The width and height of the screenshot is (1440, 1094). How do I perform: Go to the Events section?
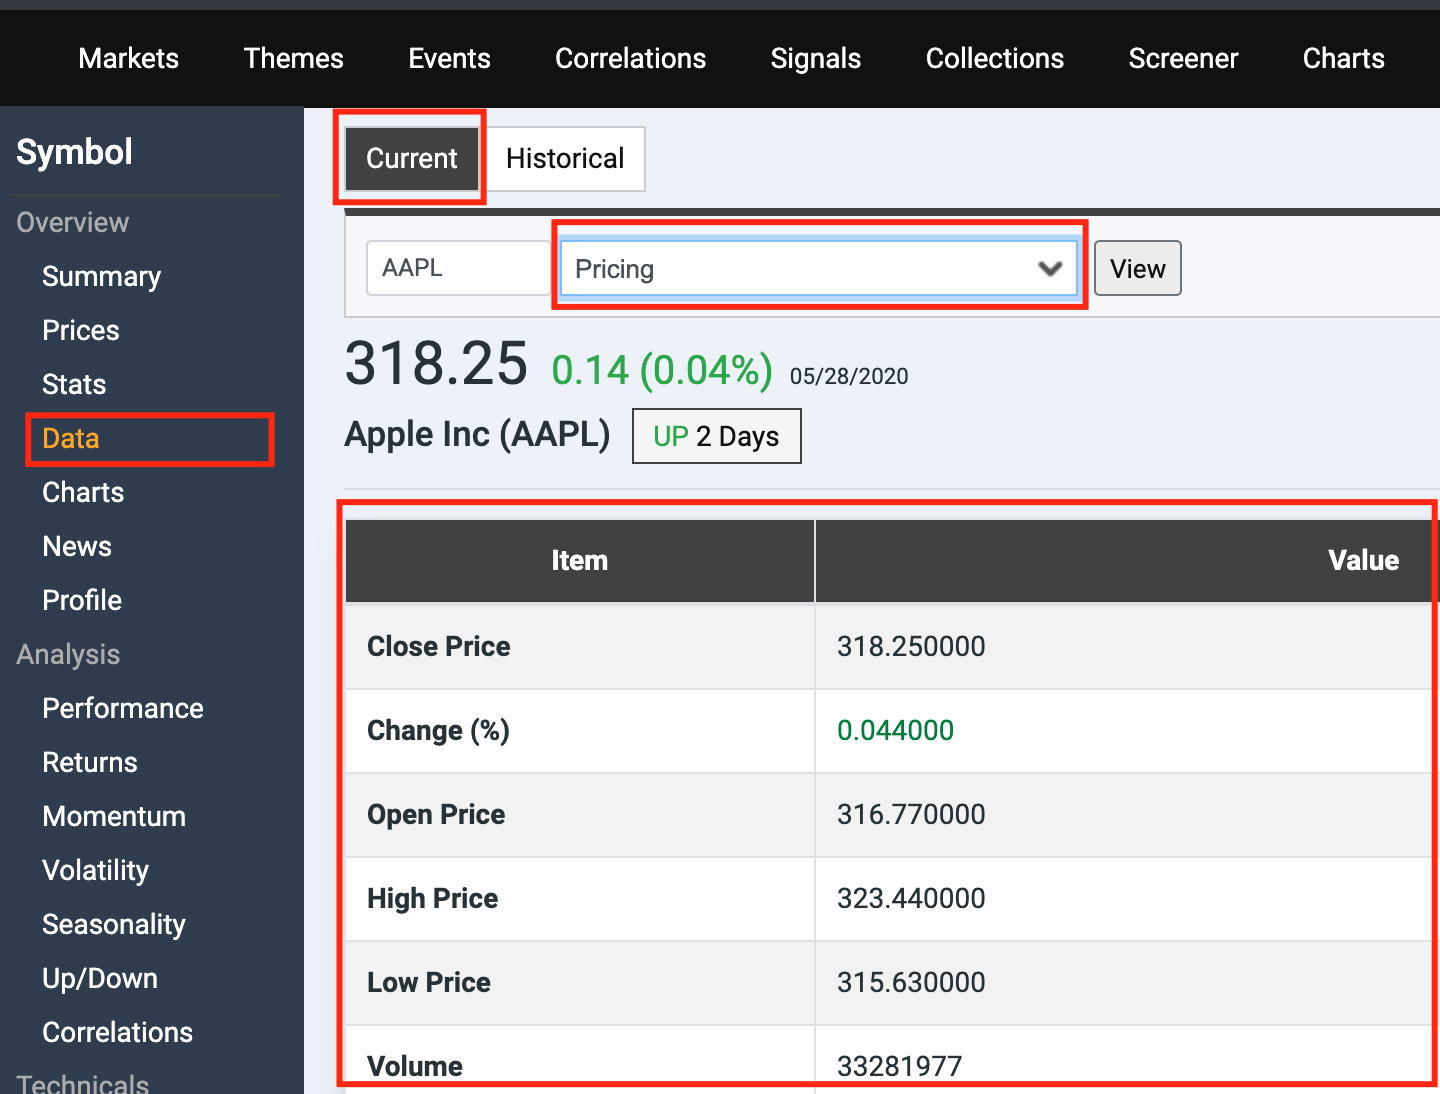click(x=449, y=58)
